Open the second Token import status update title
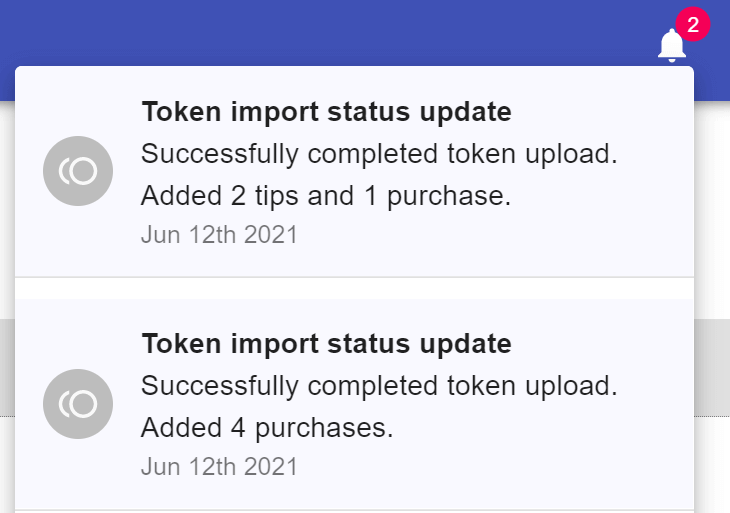Viewport: 730px width, 513px height. pos(326,345)
